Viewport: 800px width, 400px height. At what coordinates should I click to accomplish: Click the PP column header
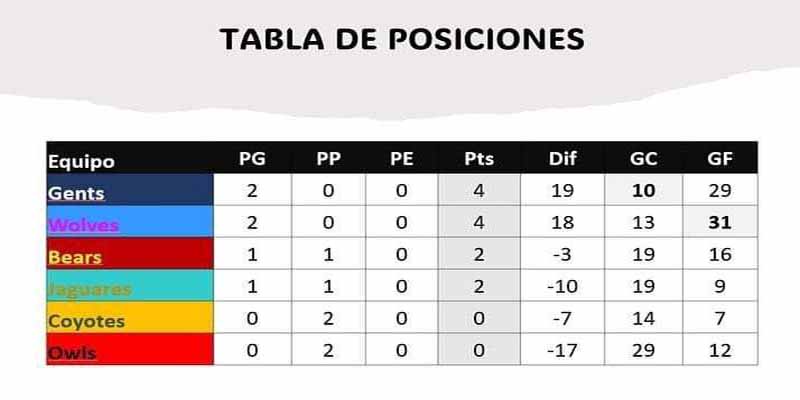coord(328,159)
